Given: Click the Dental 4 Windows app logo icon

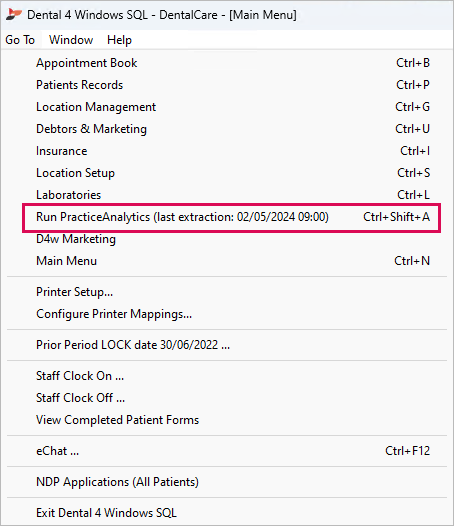Looking at the screenshot, I should click(x=14, y=14).
